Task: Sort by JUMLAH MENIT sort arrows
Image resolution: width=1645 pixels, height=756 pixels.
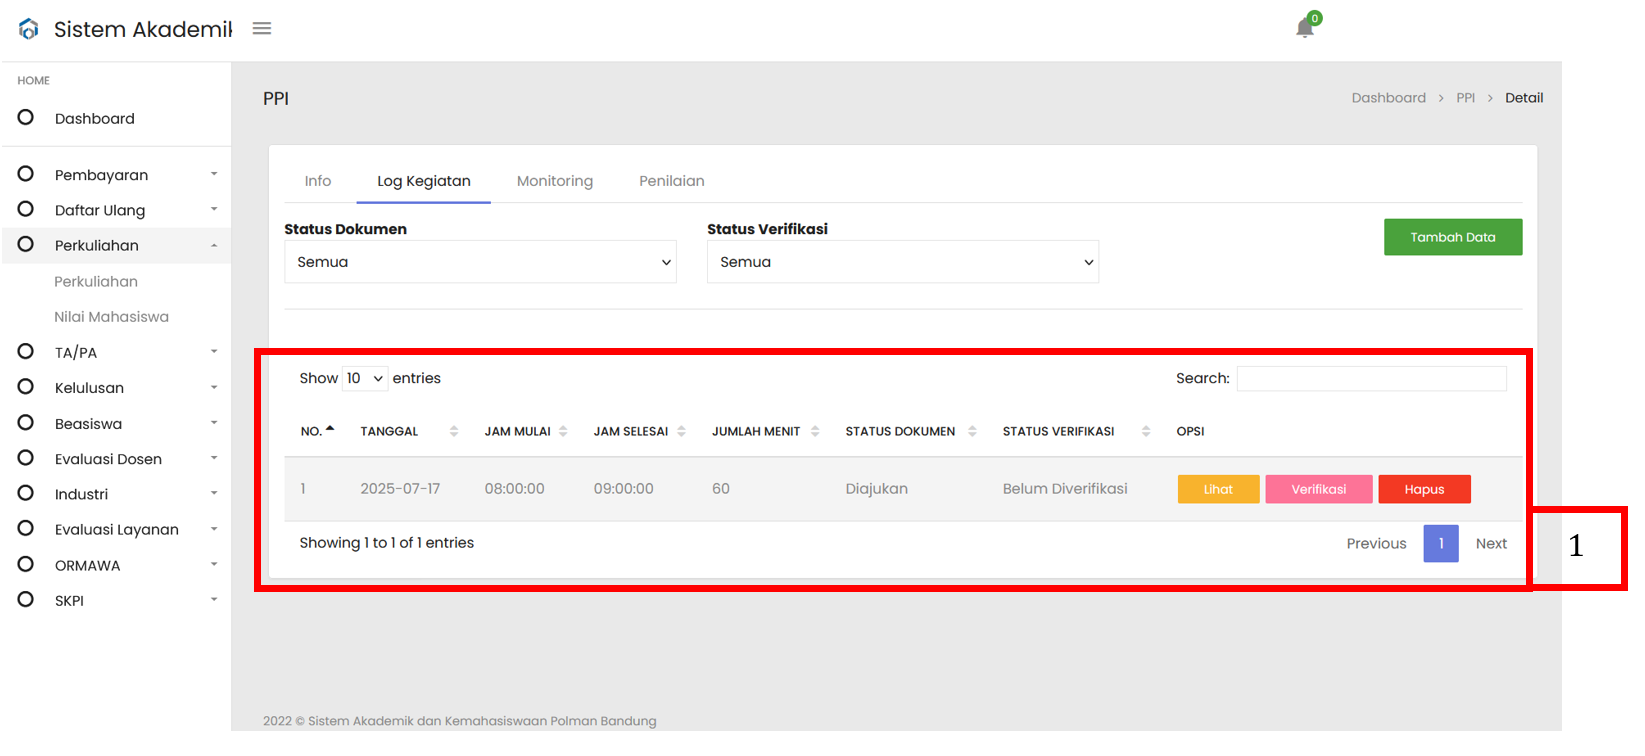Action: tap(815, 431)
